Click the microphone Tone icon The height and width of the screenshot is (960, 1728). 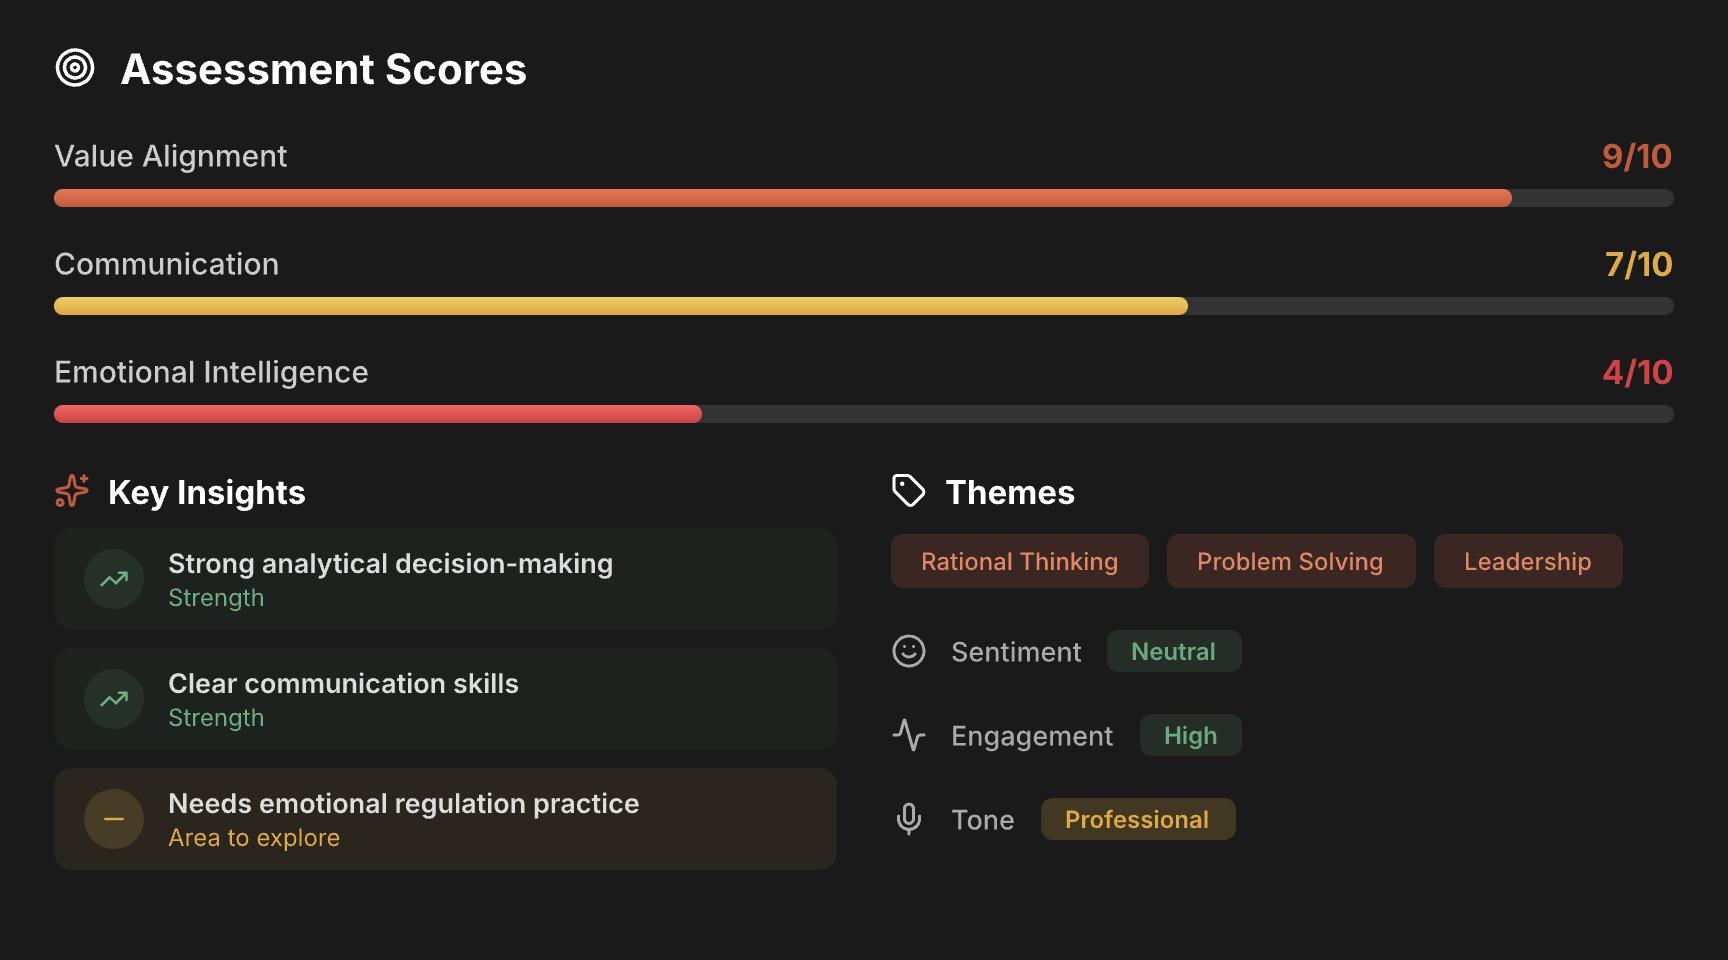click(910, 818)
